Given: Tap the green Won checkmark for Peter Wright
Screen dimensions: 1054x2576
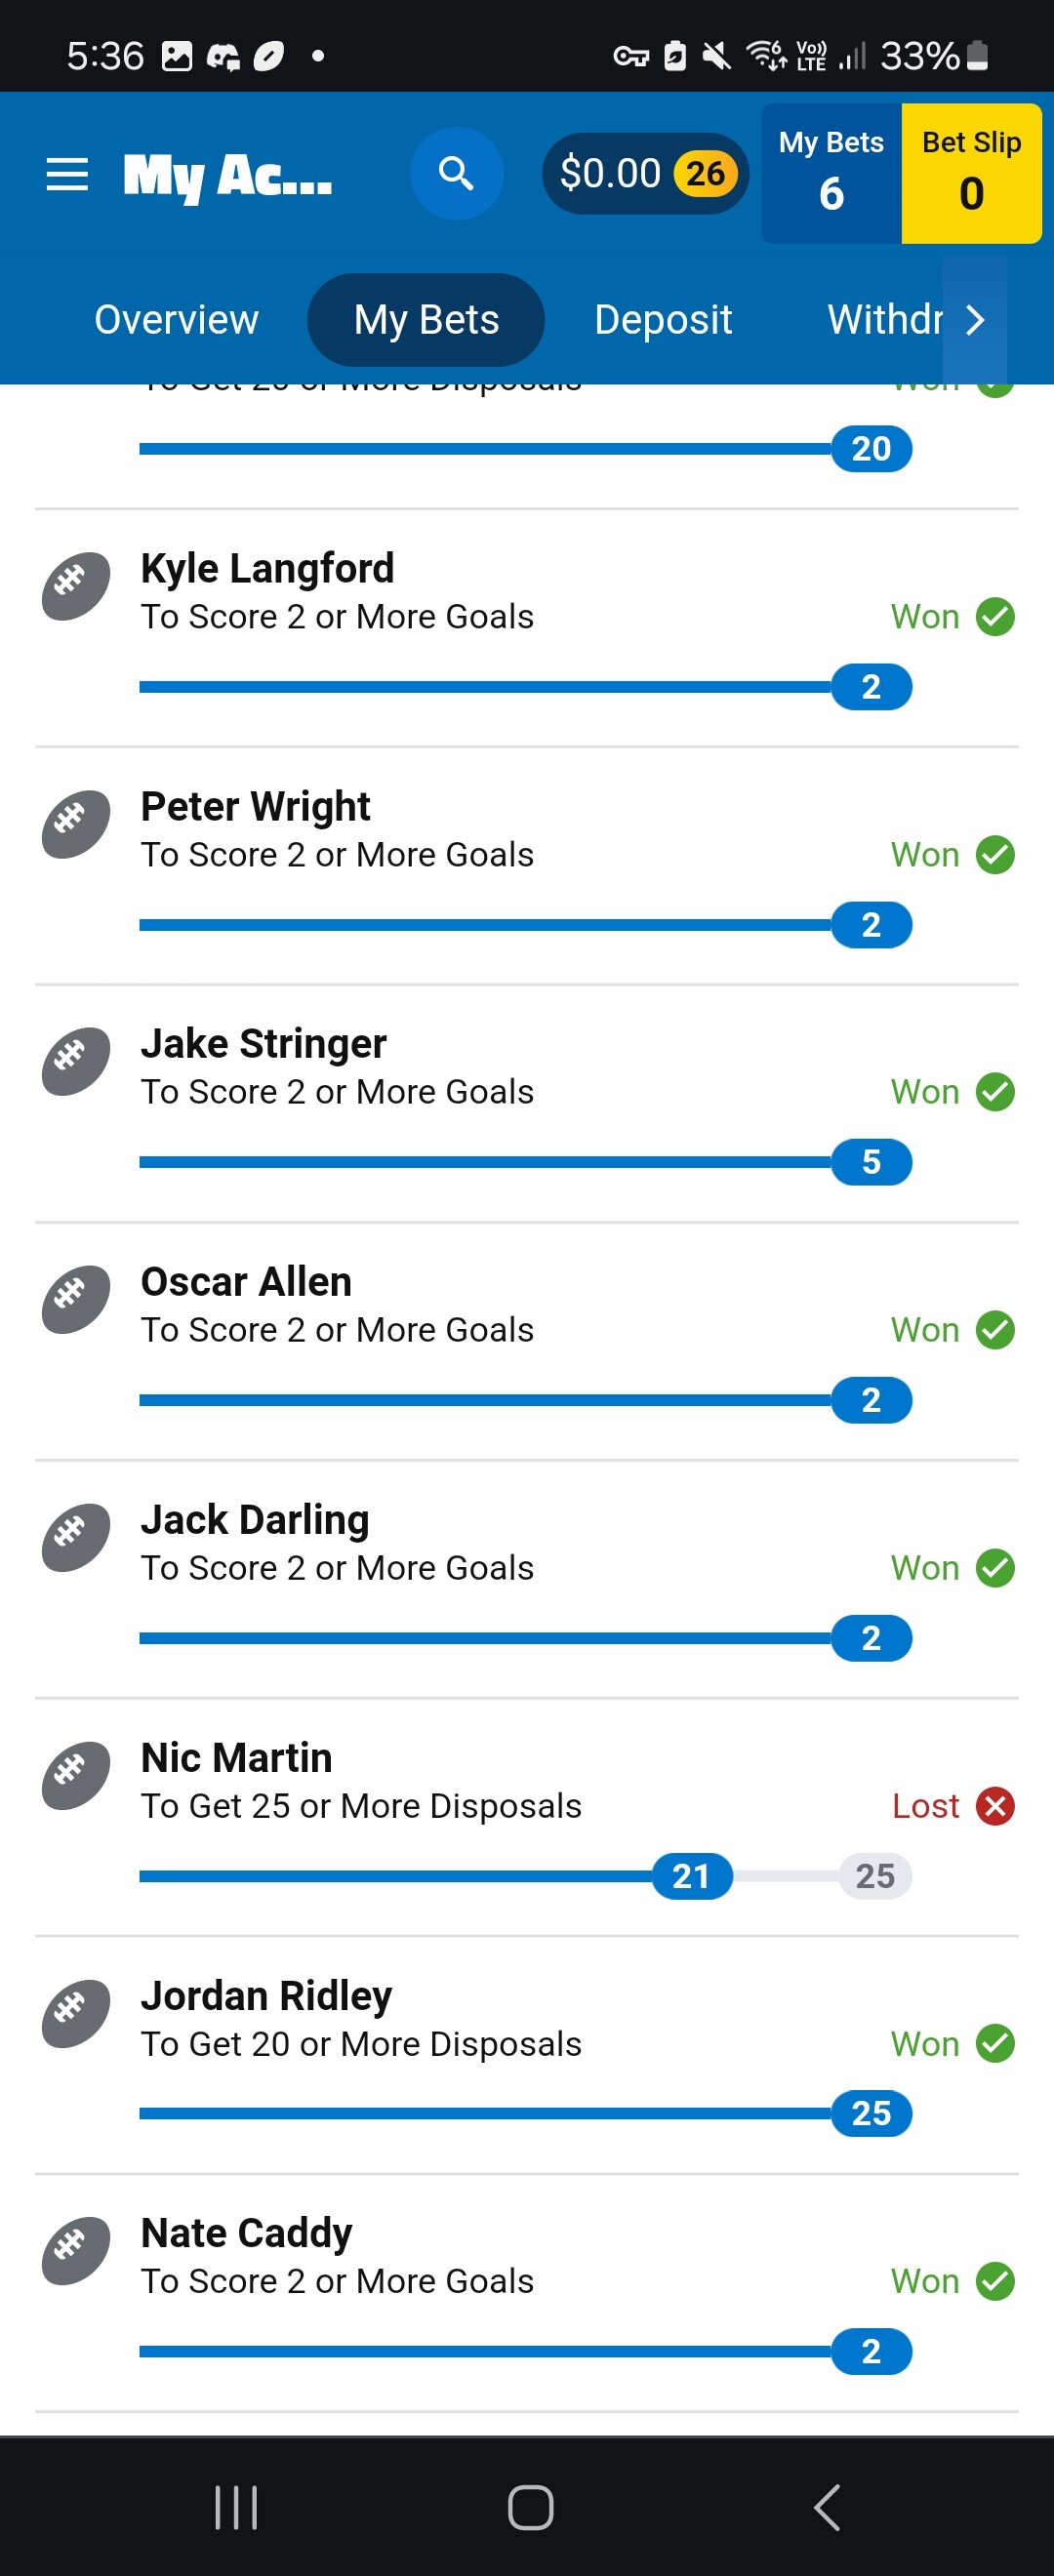Looking at the screenshot, I should tap(995, 855).
